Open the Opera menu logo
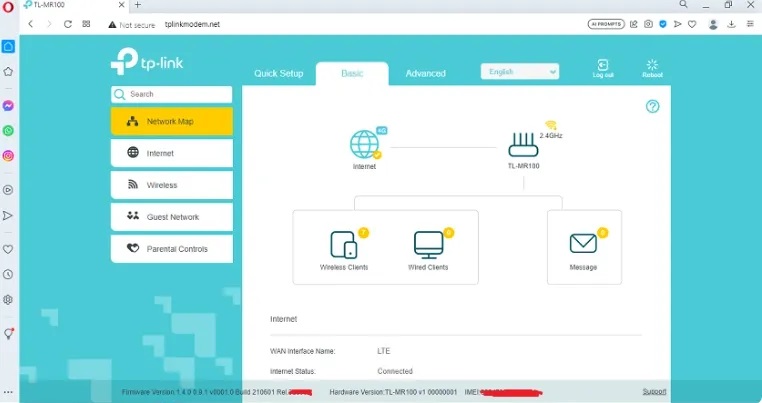This screenshot has width=762, height=403. click(x=8, y=9)
